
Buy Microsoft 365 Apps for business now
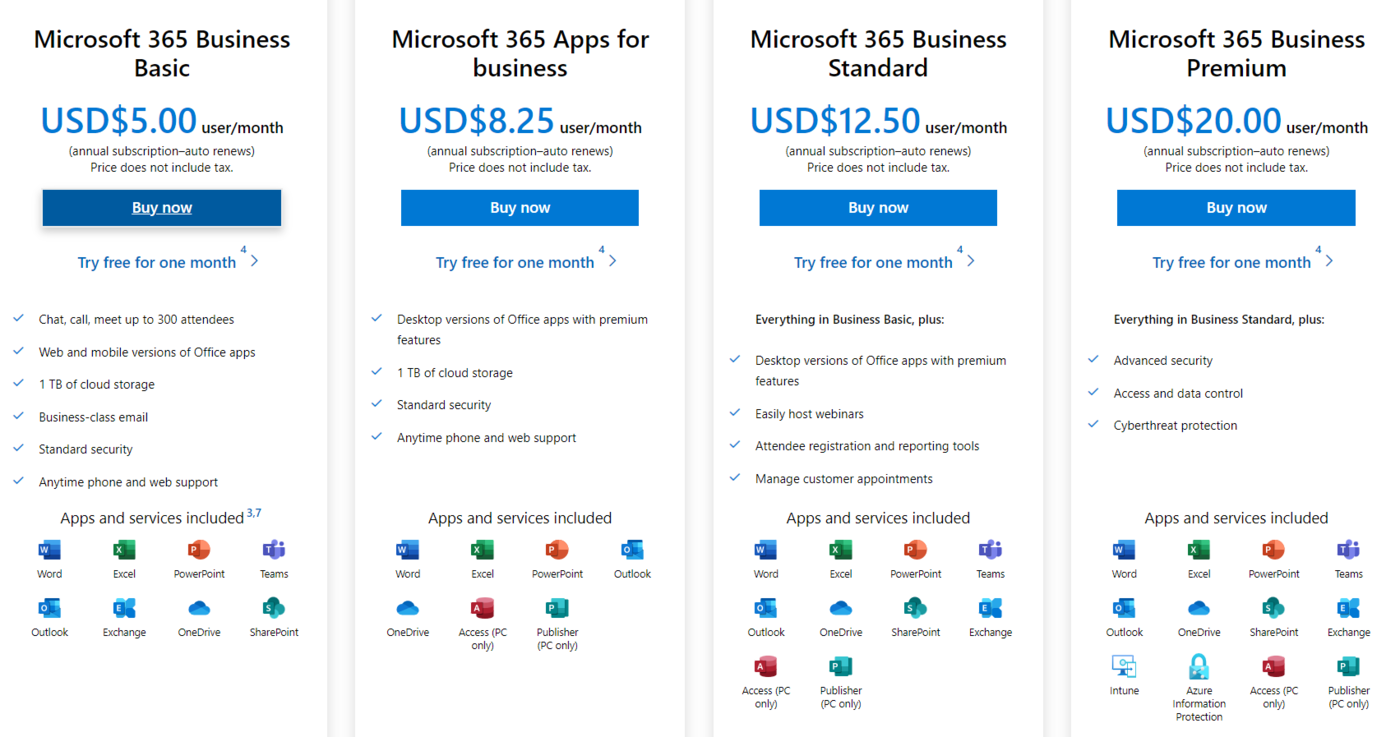click(520, 208)
